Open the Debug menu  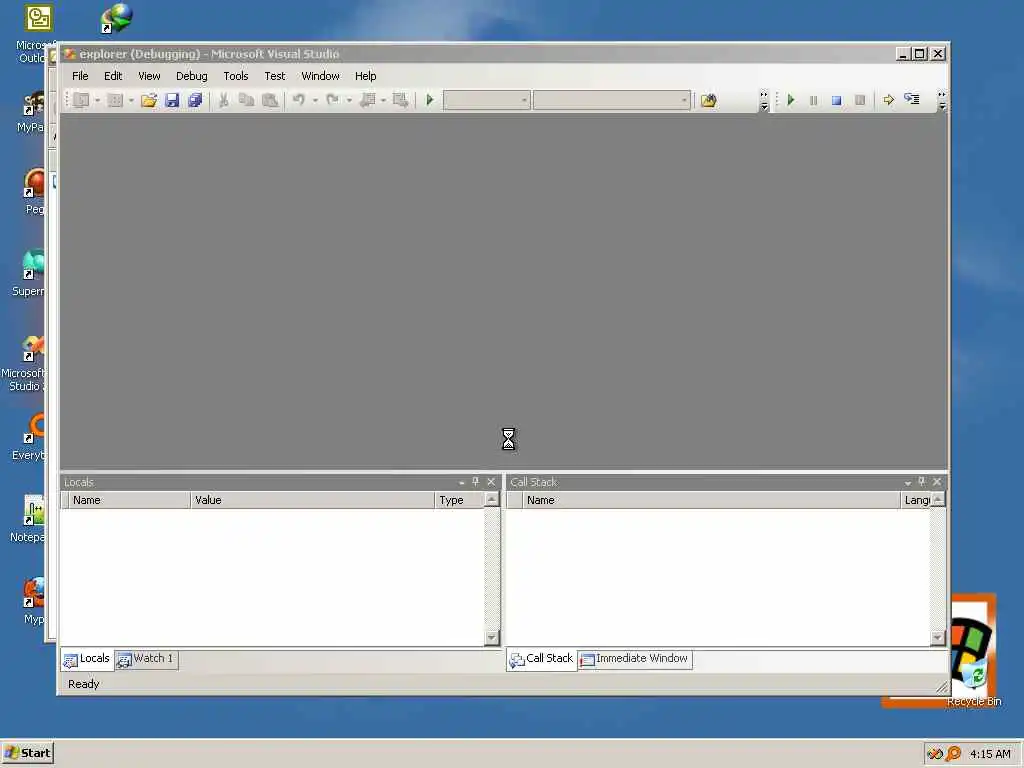tap(191, 76)
